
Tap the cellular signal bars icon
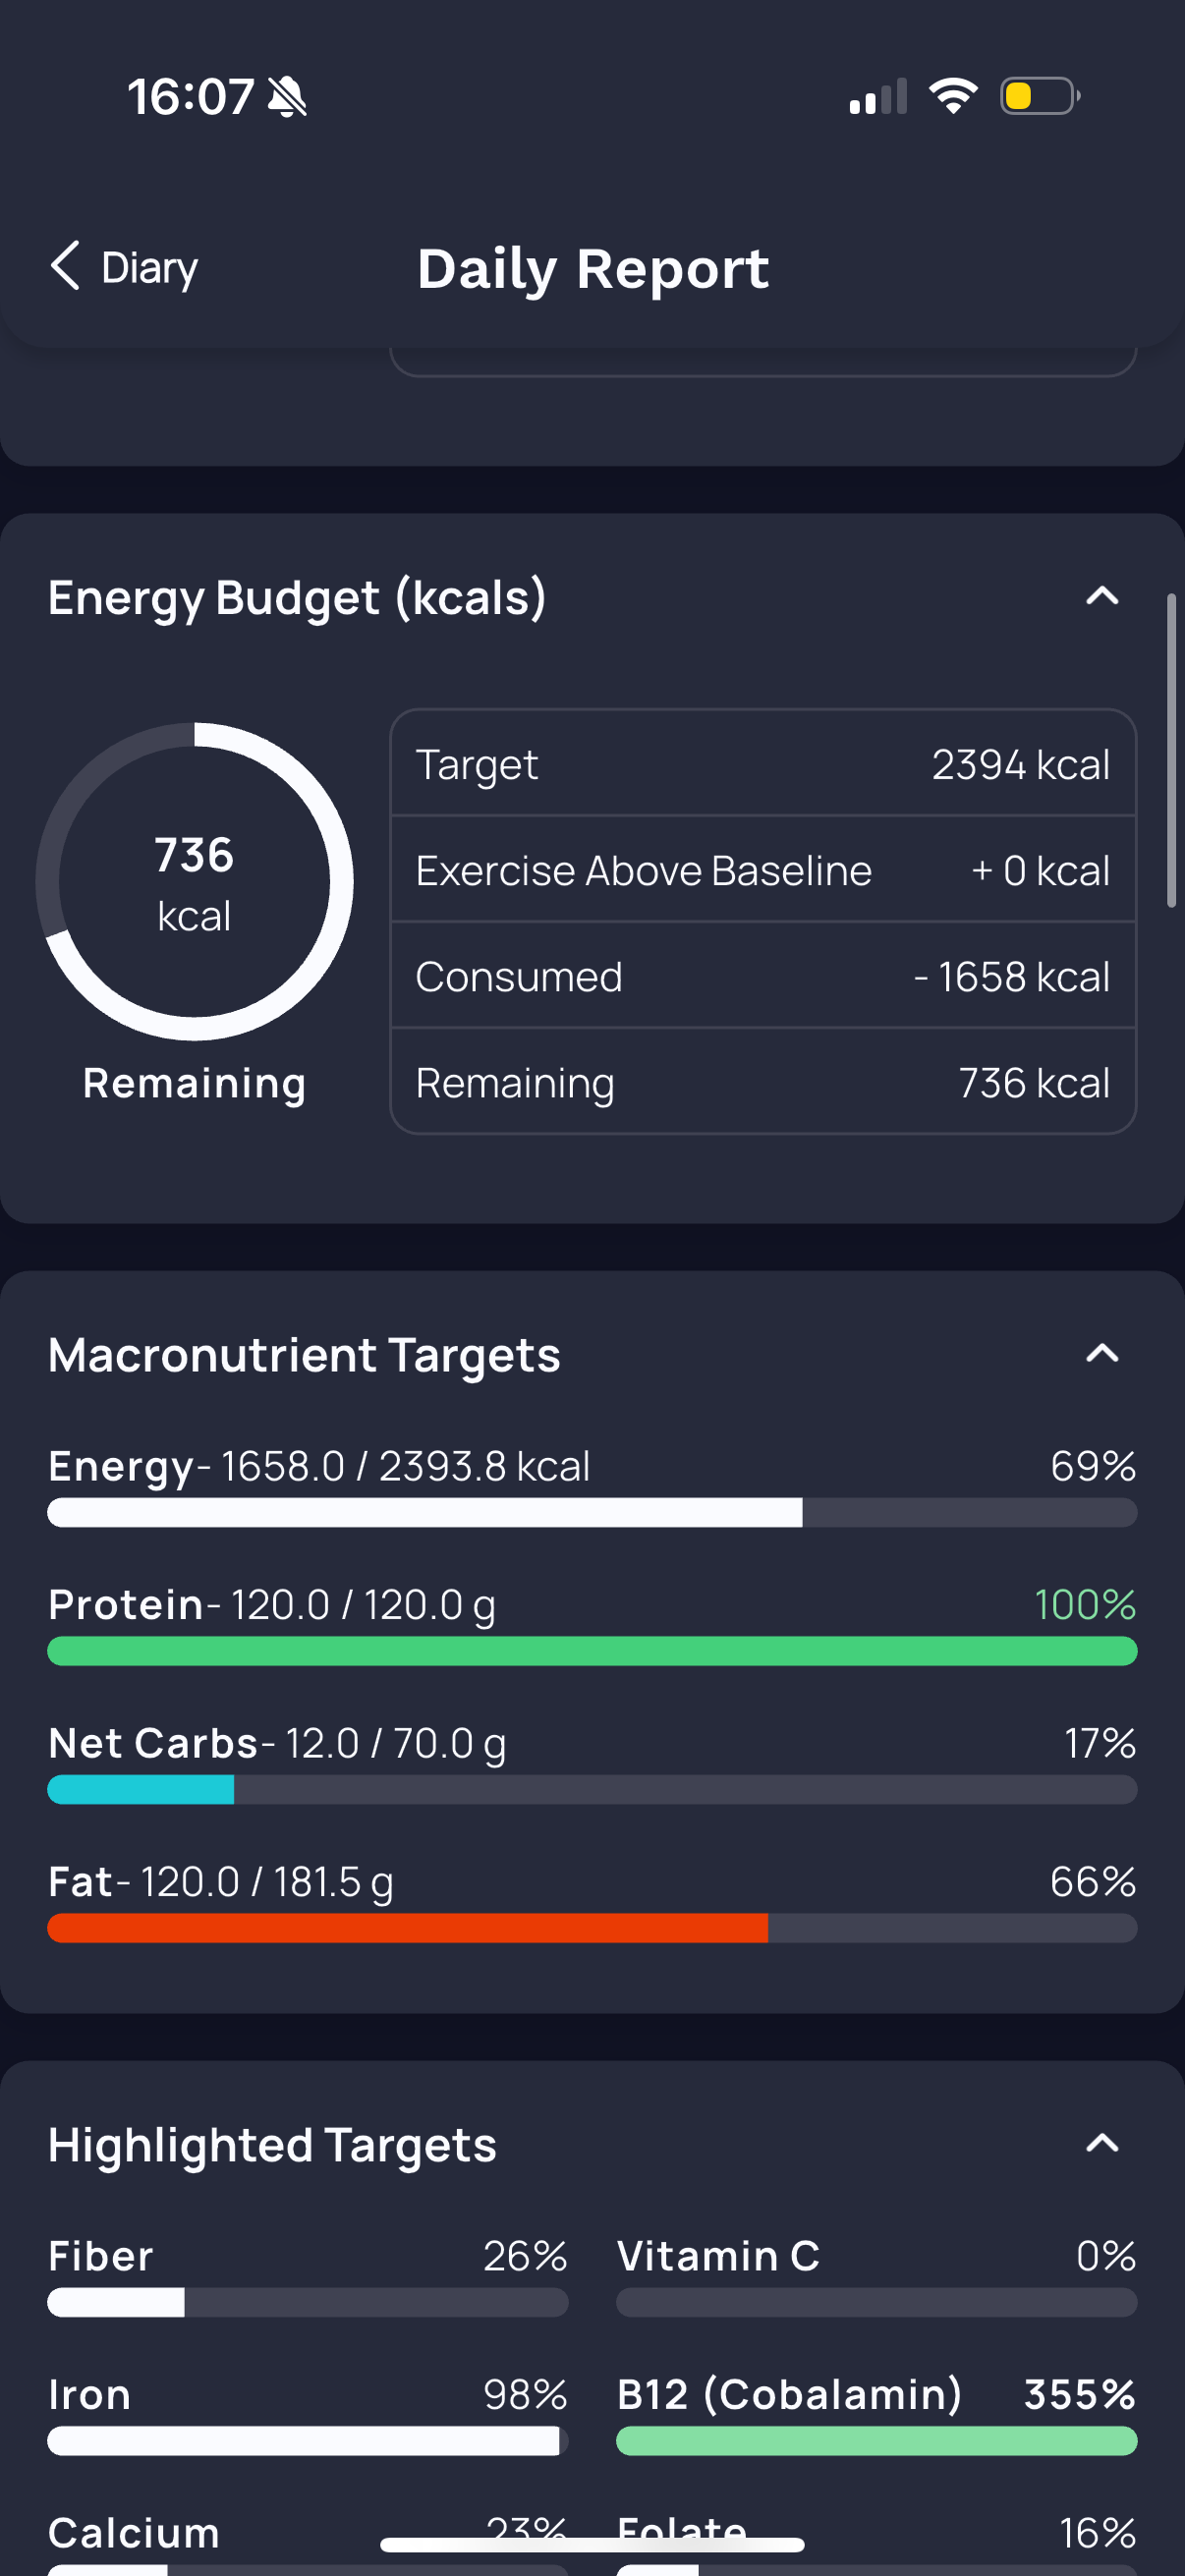tap(878, 96)
